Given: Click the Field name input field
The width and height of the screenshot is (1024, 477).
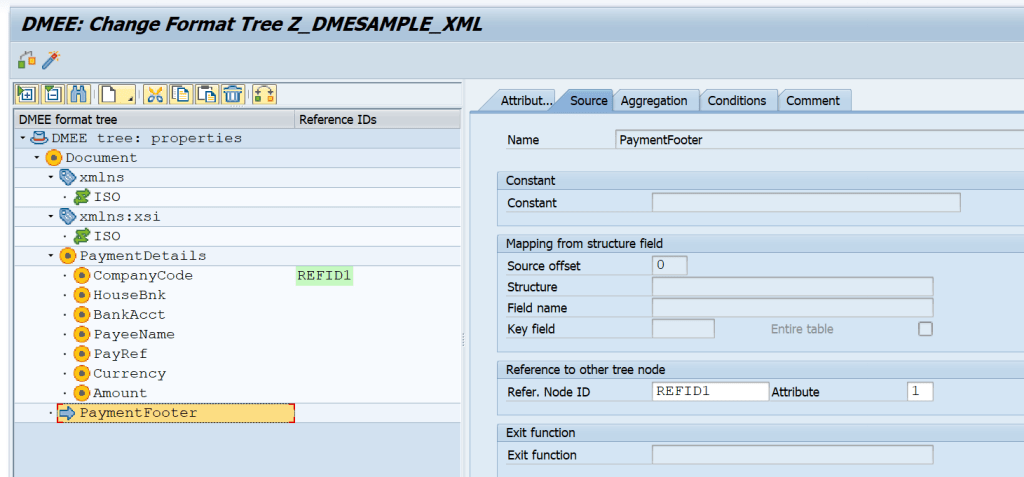Looking at the screenshot, I should coord(792,308).
